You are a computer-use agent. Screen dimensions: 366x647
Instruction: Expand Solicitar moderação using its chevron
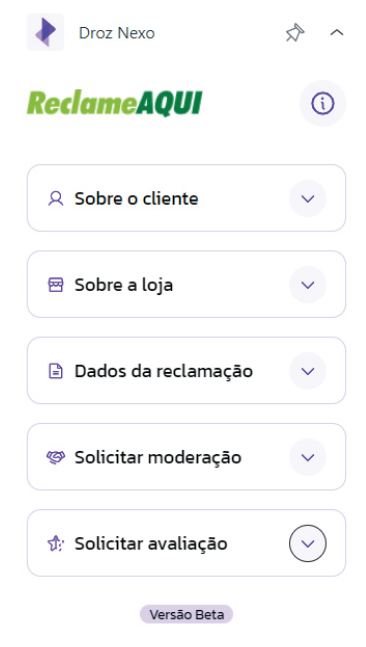tap(308, 457)
